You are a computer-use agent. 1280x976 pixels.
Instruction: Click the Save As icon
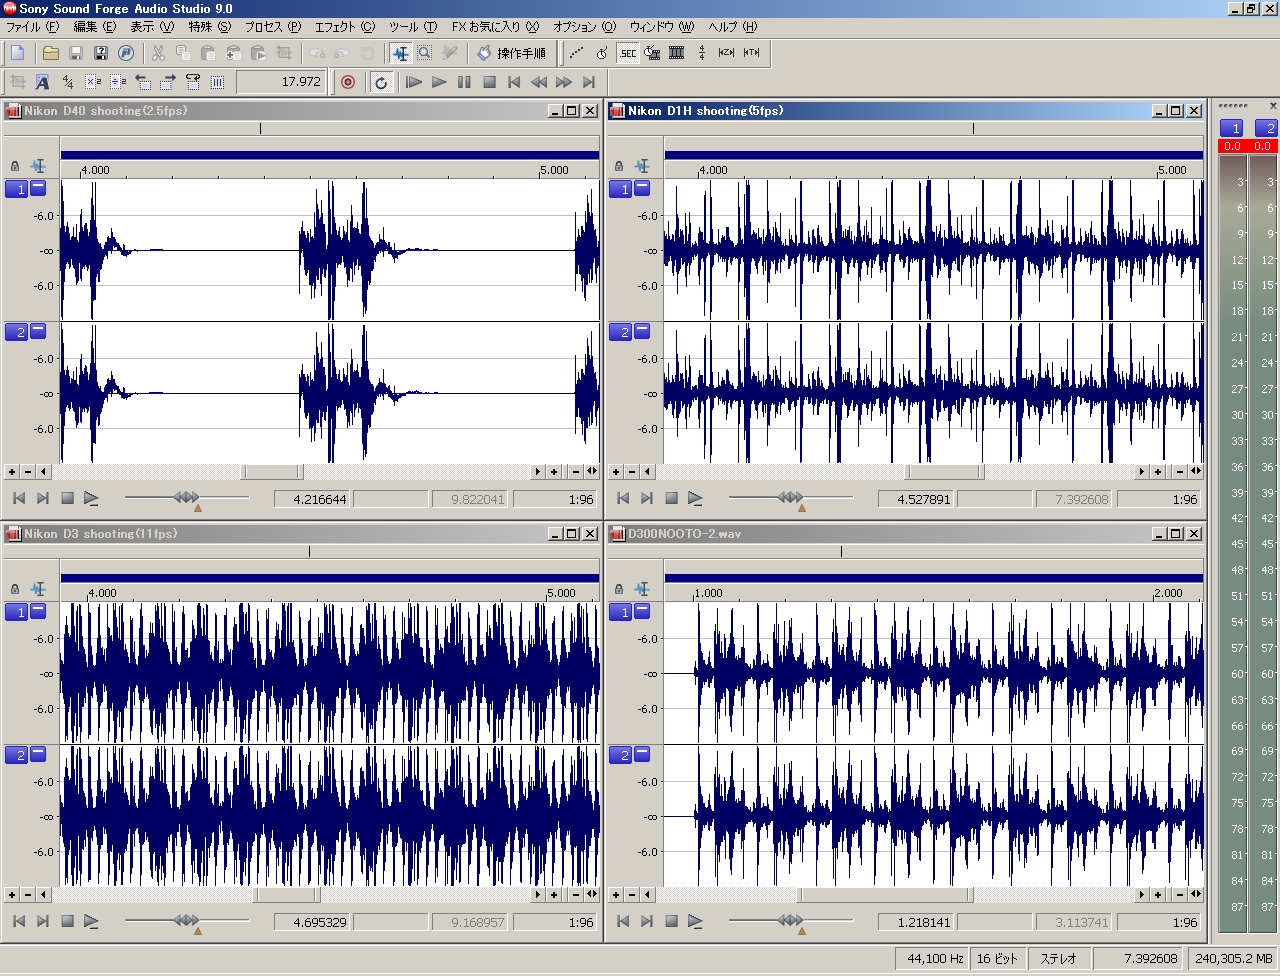coord(100,53)
